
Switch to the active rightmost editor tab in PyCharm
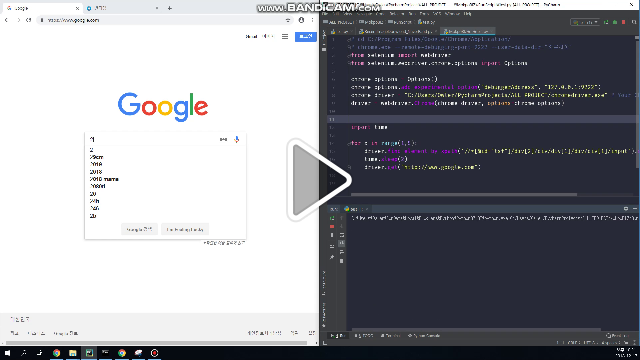[x=467, y=31]
